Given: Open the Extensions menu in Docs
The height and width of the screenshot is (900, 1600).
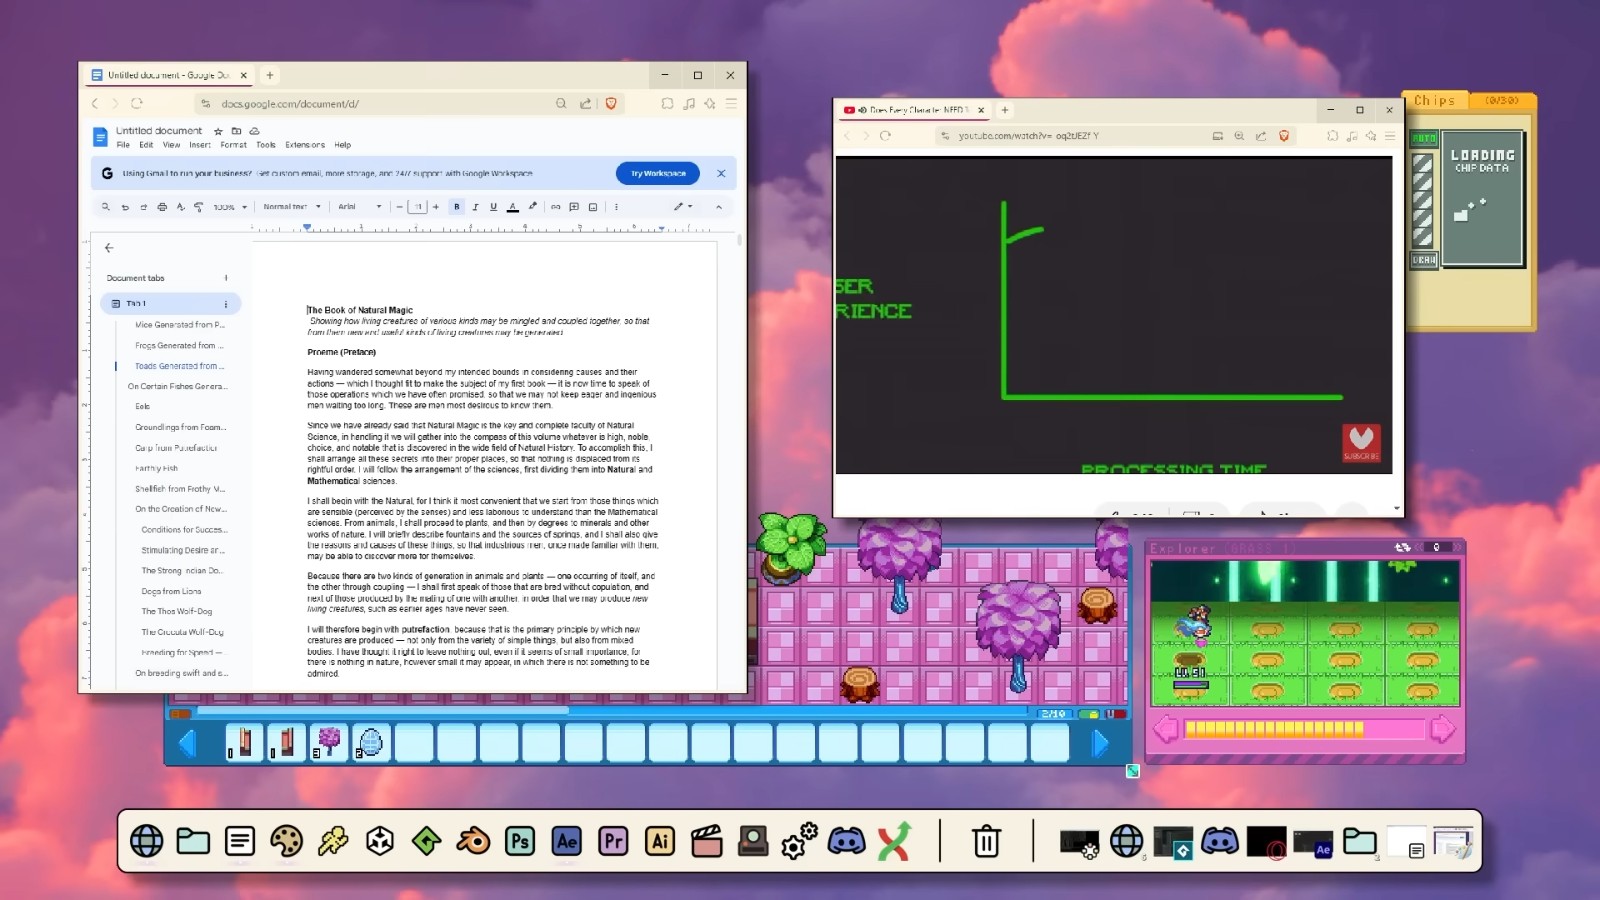Looking at the screenshot, I should (304, 145).
